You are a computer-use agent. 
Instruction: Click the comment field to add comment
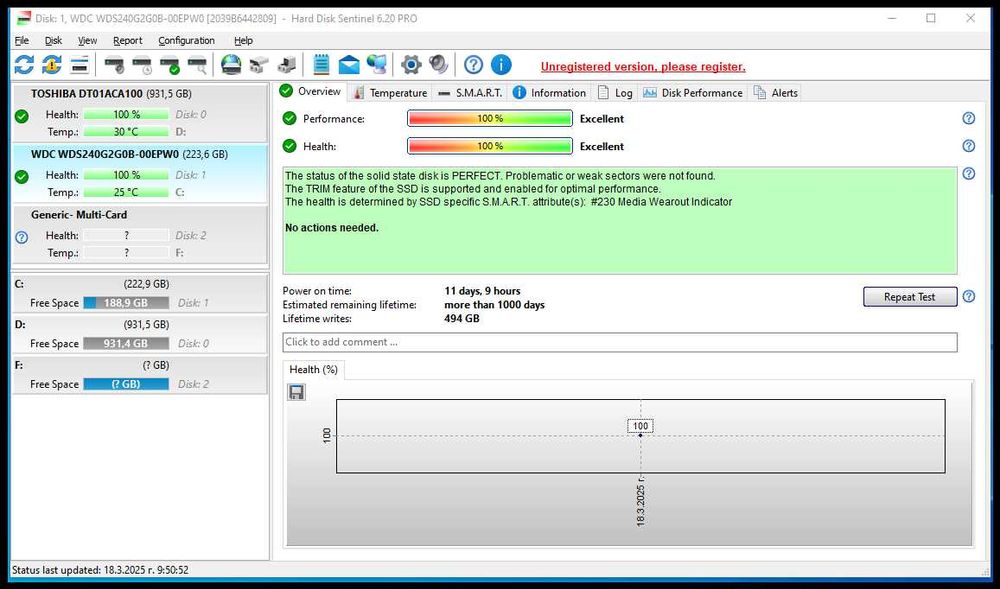tap(619, 342)
